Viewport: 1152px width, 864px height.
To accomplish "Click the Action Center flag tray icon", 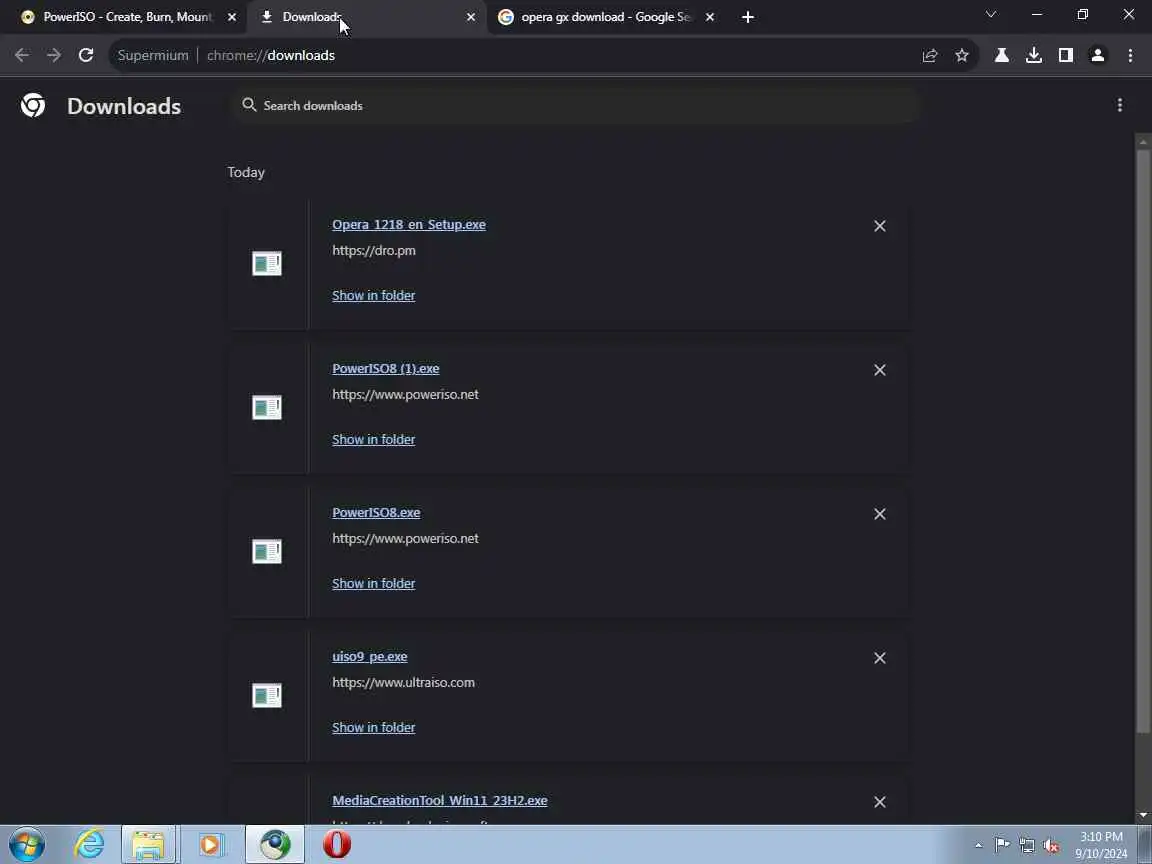I will click(1002, 845).
